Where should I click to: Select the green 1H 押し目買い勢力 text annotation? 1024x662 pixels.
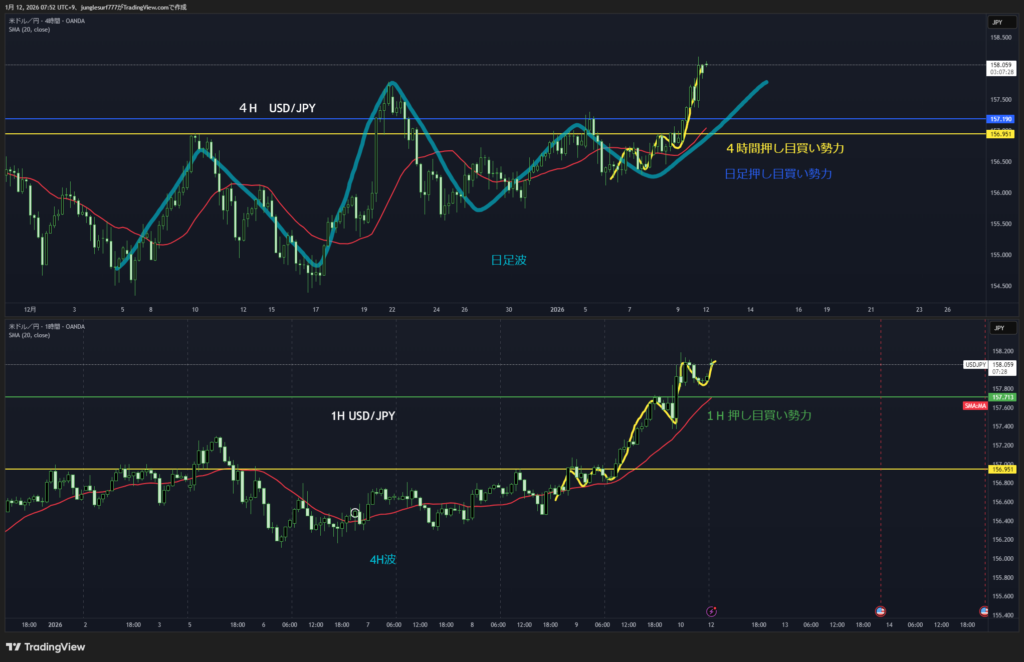[x=759, y=415]
